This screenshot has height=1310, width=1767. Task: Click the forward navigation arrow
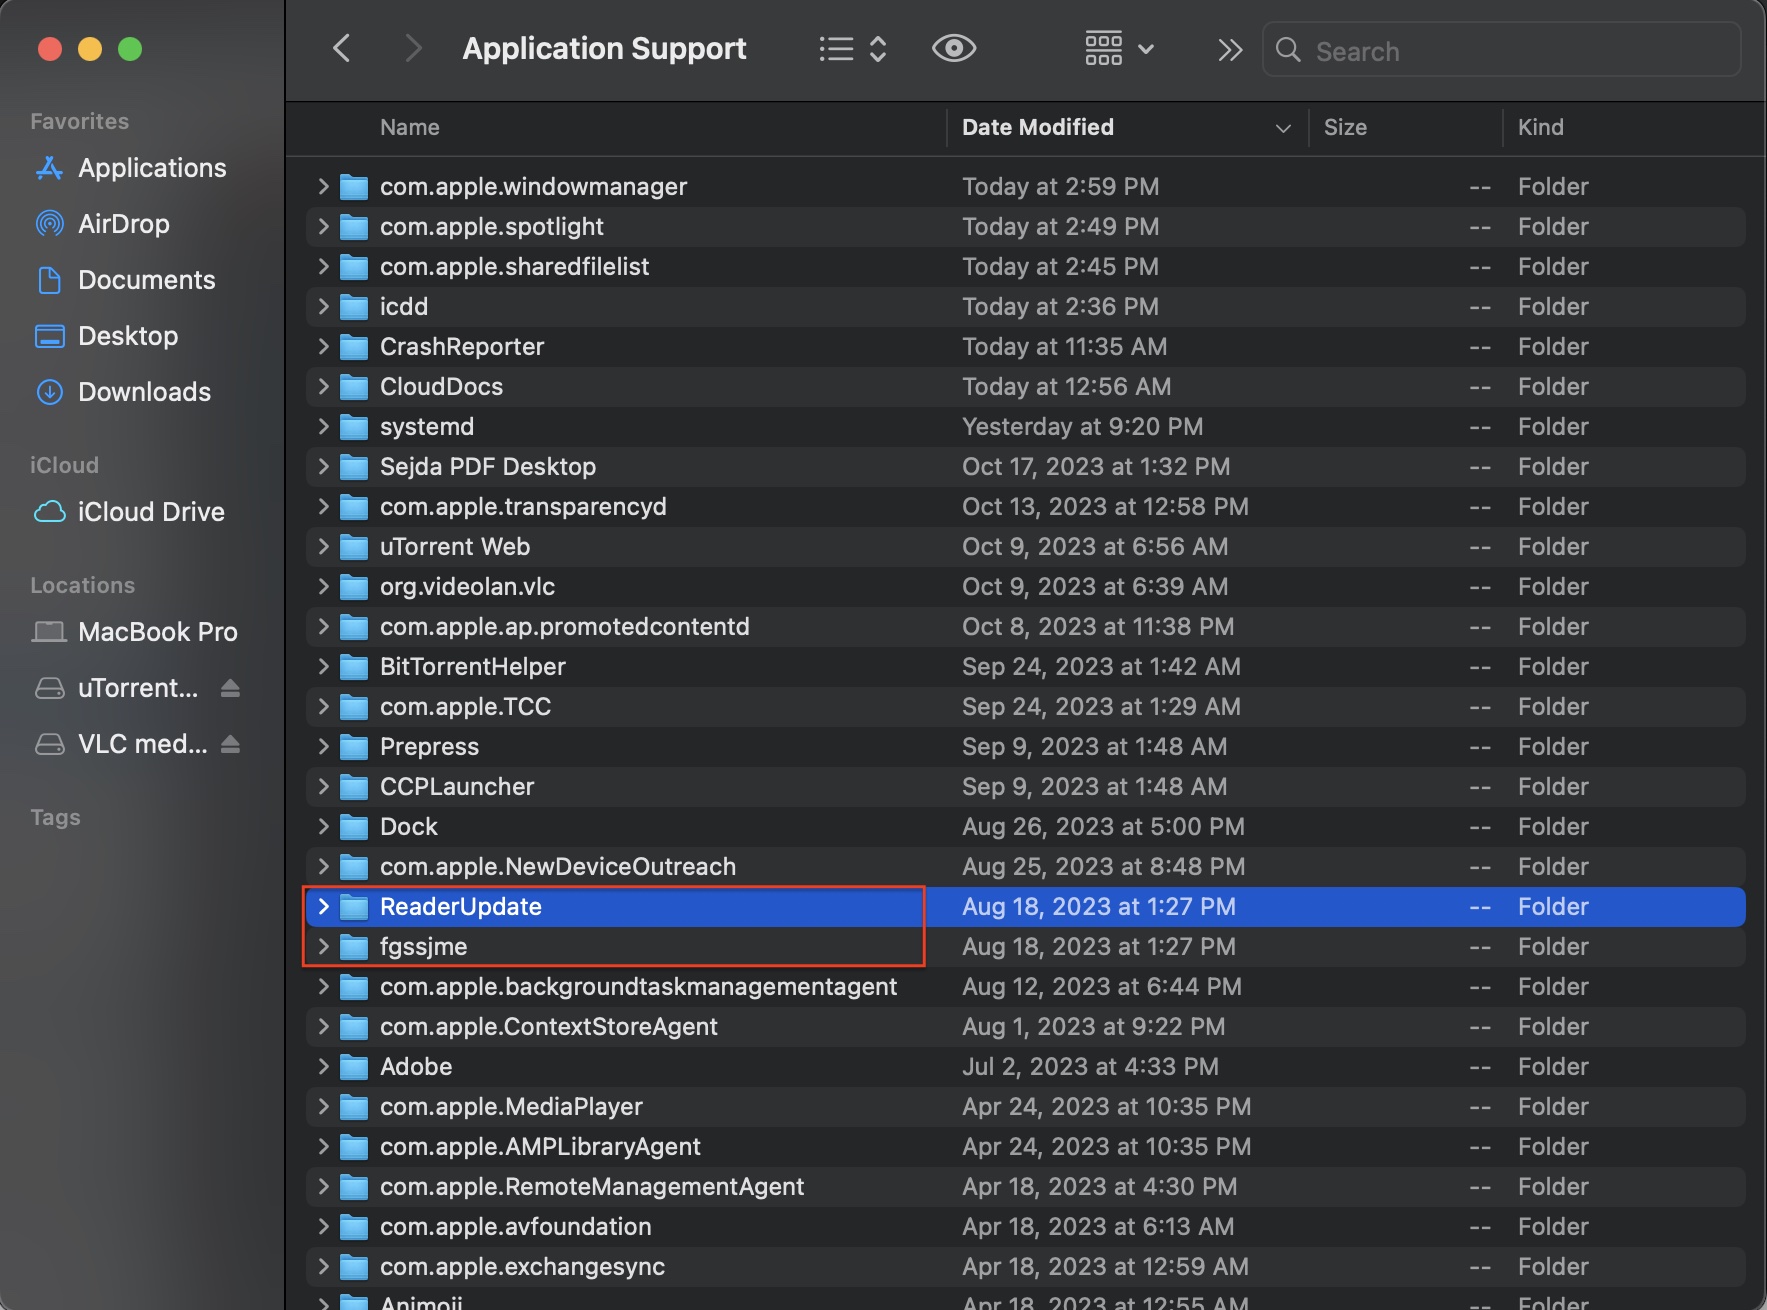click(x=412, y=48)
